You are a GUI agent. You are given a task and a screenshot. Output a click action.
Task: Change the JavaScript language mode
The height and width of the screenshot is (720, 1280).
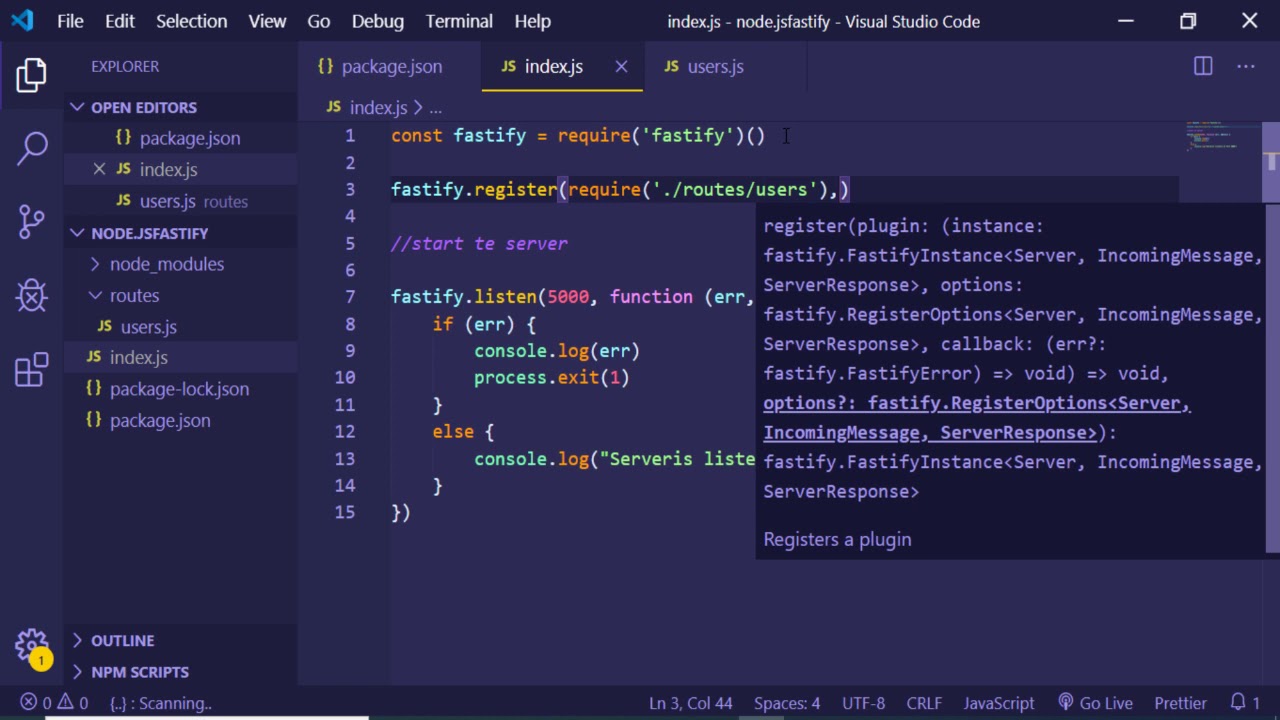click(998, 703)
